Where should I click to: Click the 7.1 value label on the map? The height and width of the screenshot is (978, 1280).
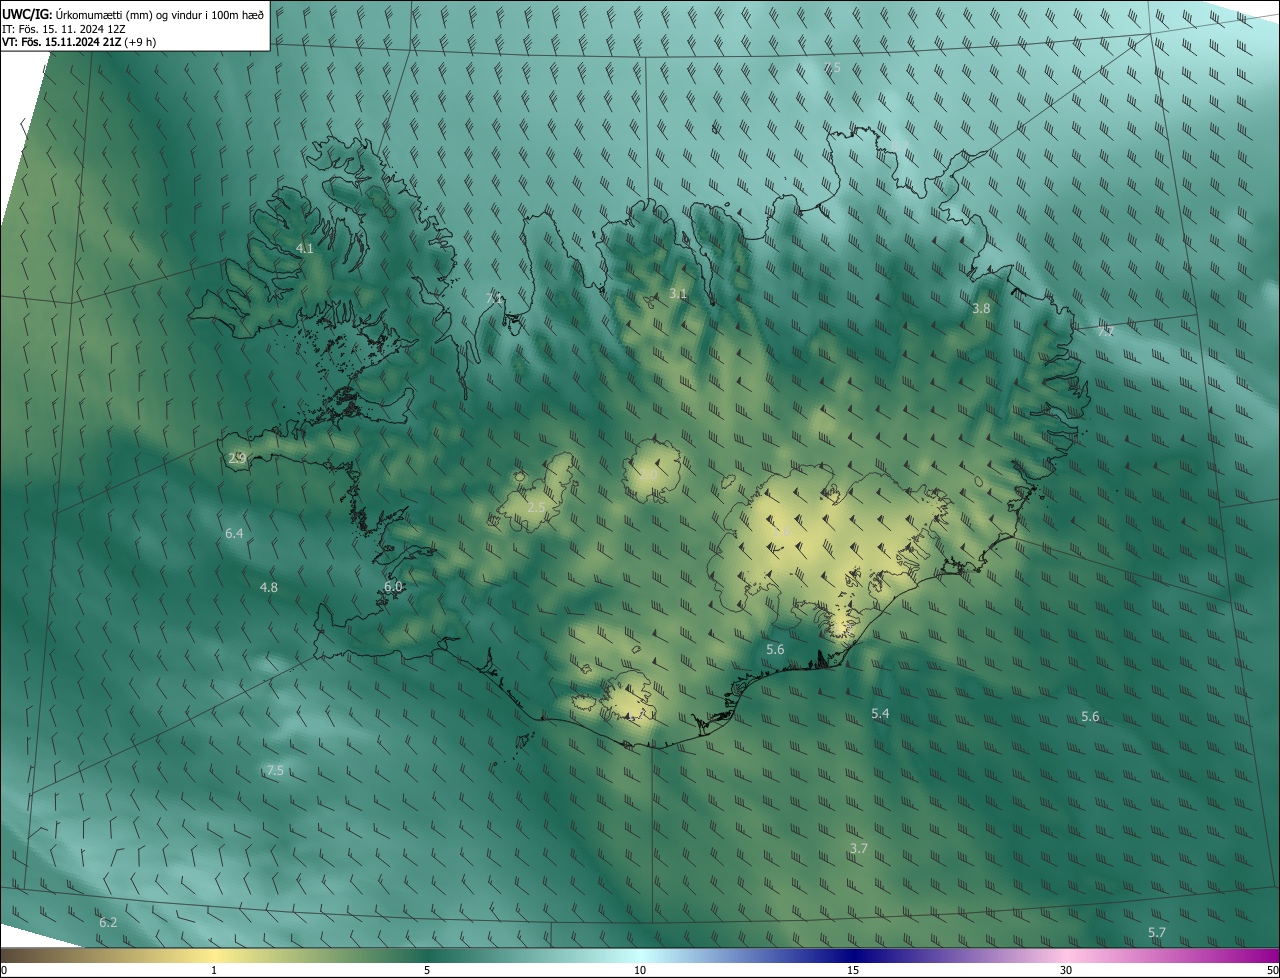coord(493,298)
